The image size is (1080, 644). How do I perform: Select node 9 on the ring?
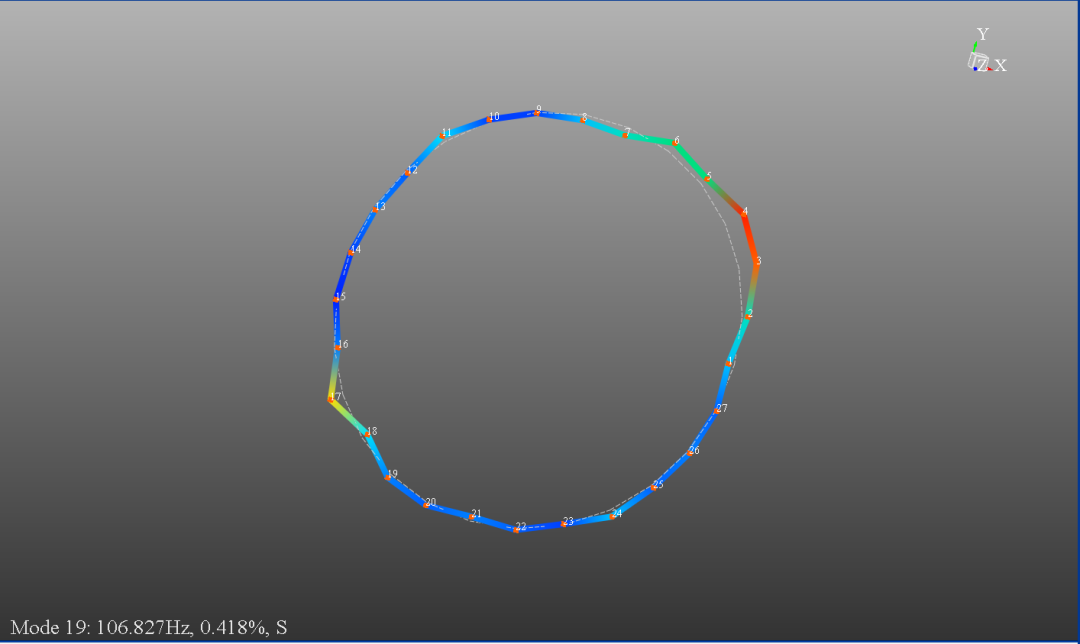click(537, 112)
